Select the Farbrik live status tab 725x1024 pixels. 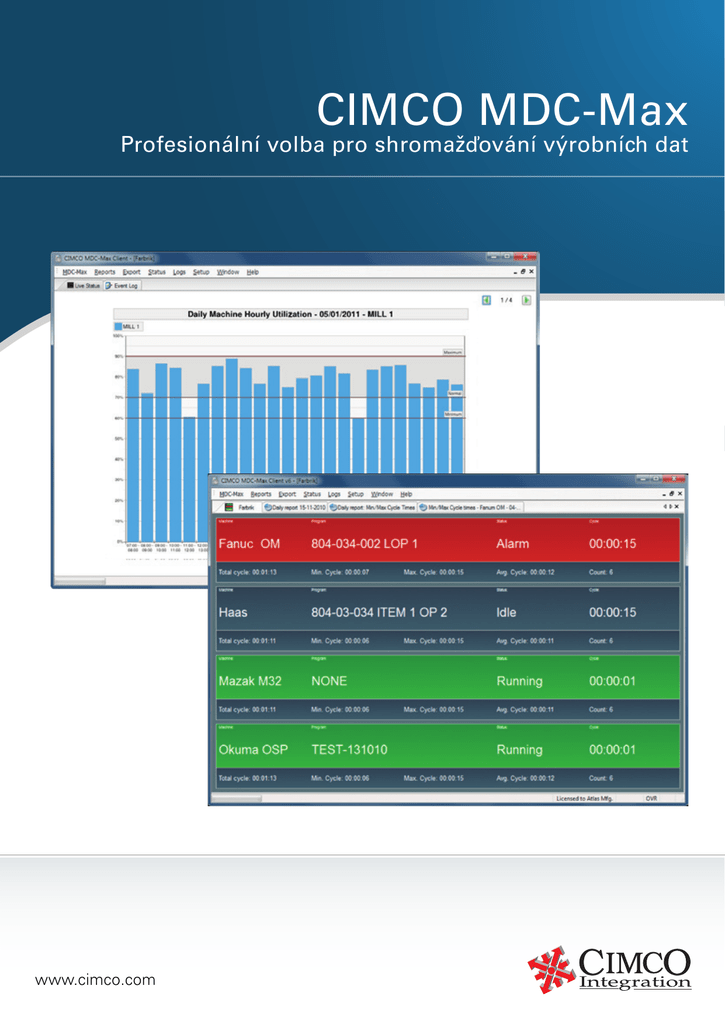[x=240, y=507]
